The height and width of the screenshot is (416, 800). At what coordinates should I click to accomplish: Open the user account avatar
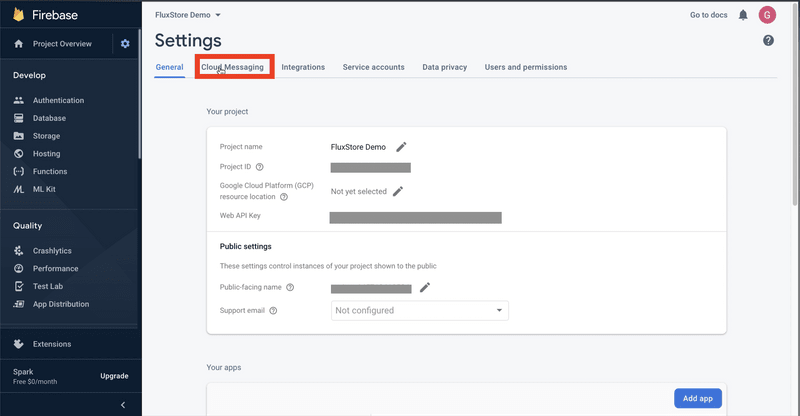(x=767, y=15)
